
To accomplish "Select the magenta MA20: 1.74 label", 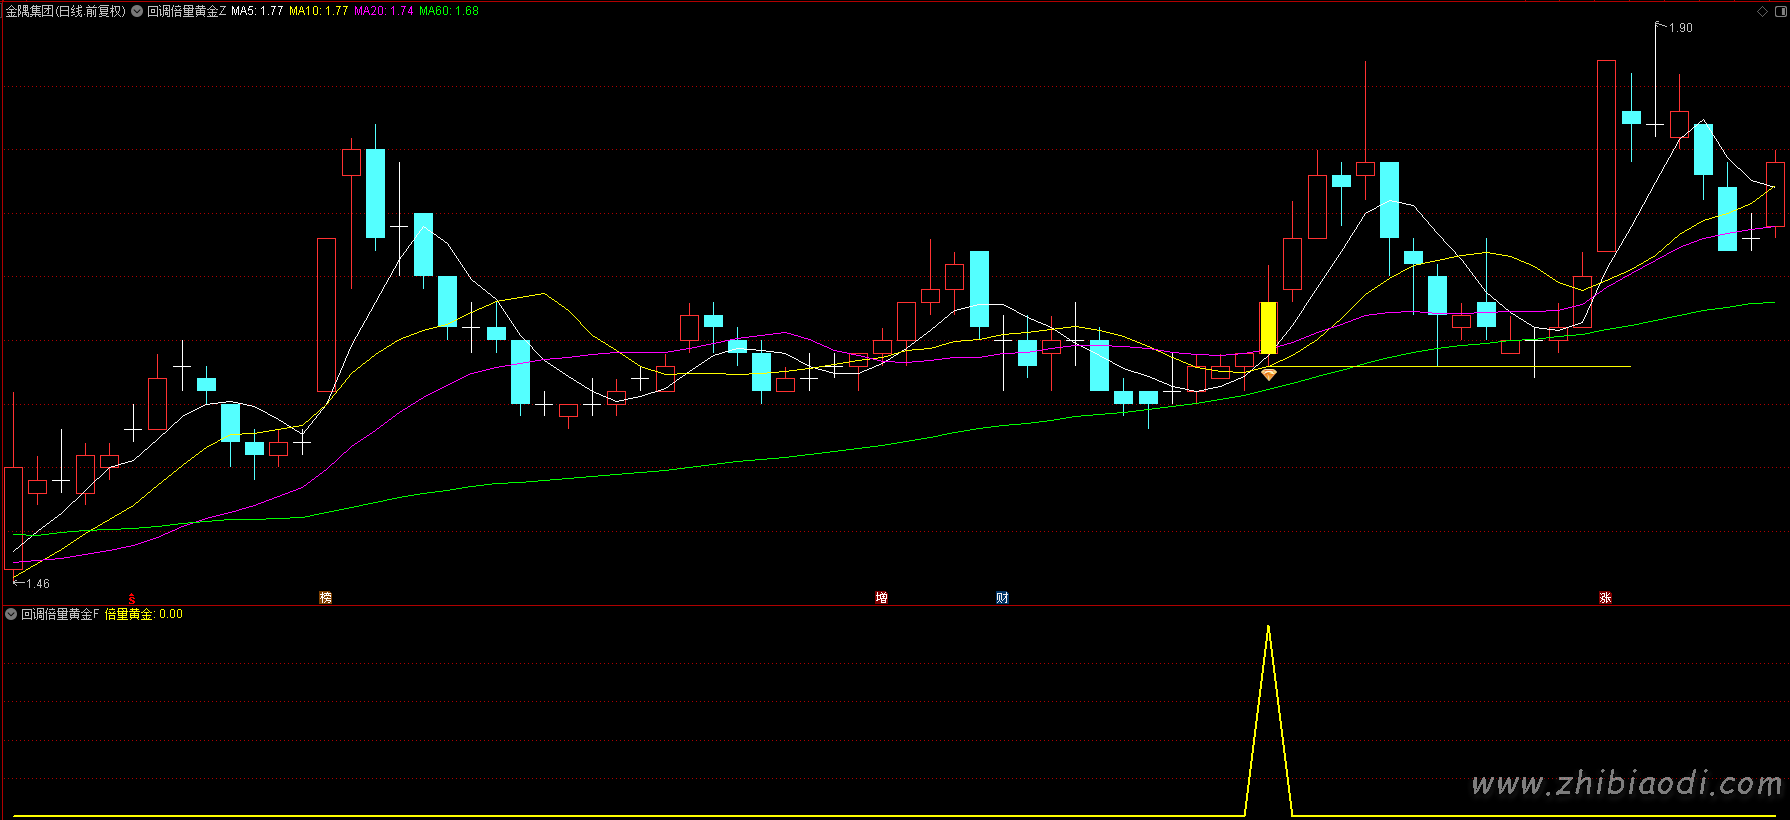I will (383, 11).
